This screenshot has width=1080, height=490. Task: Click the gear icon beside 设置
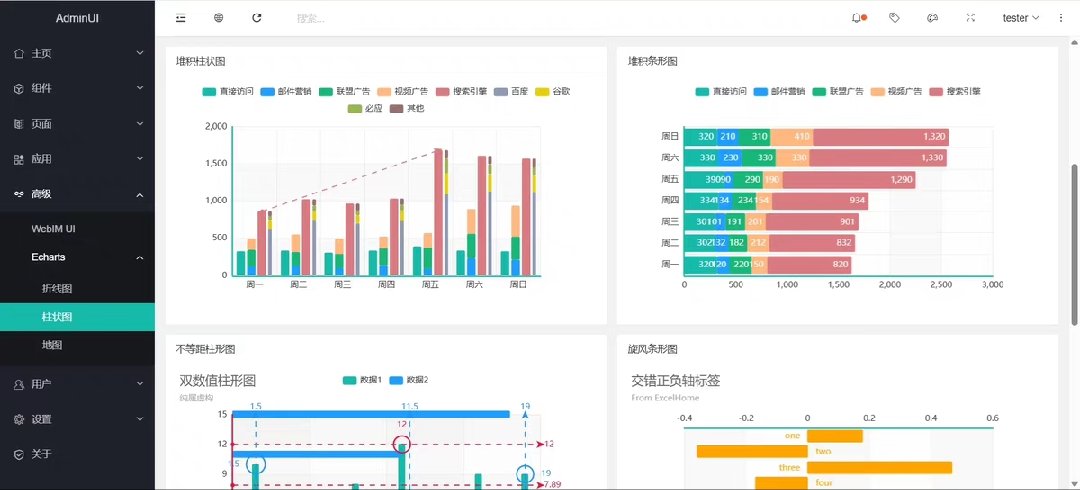[19, 419]
